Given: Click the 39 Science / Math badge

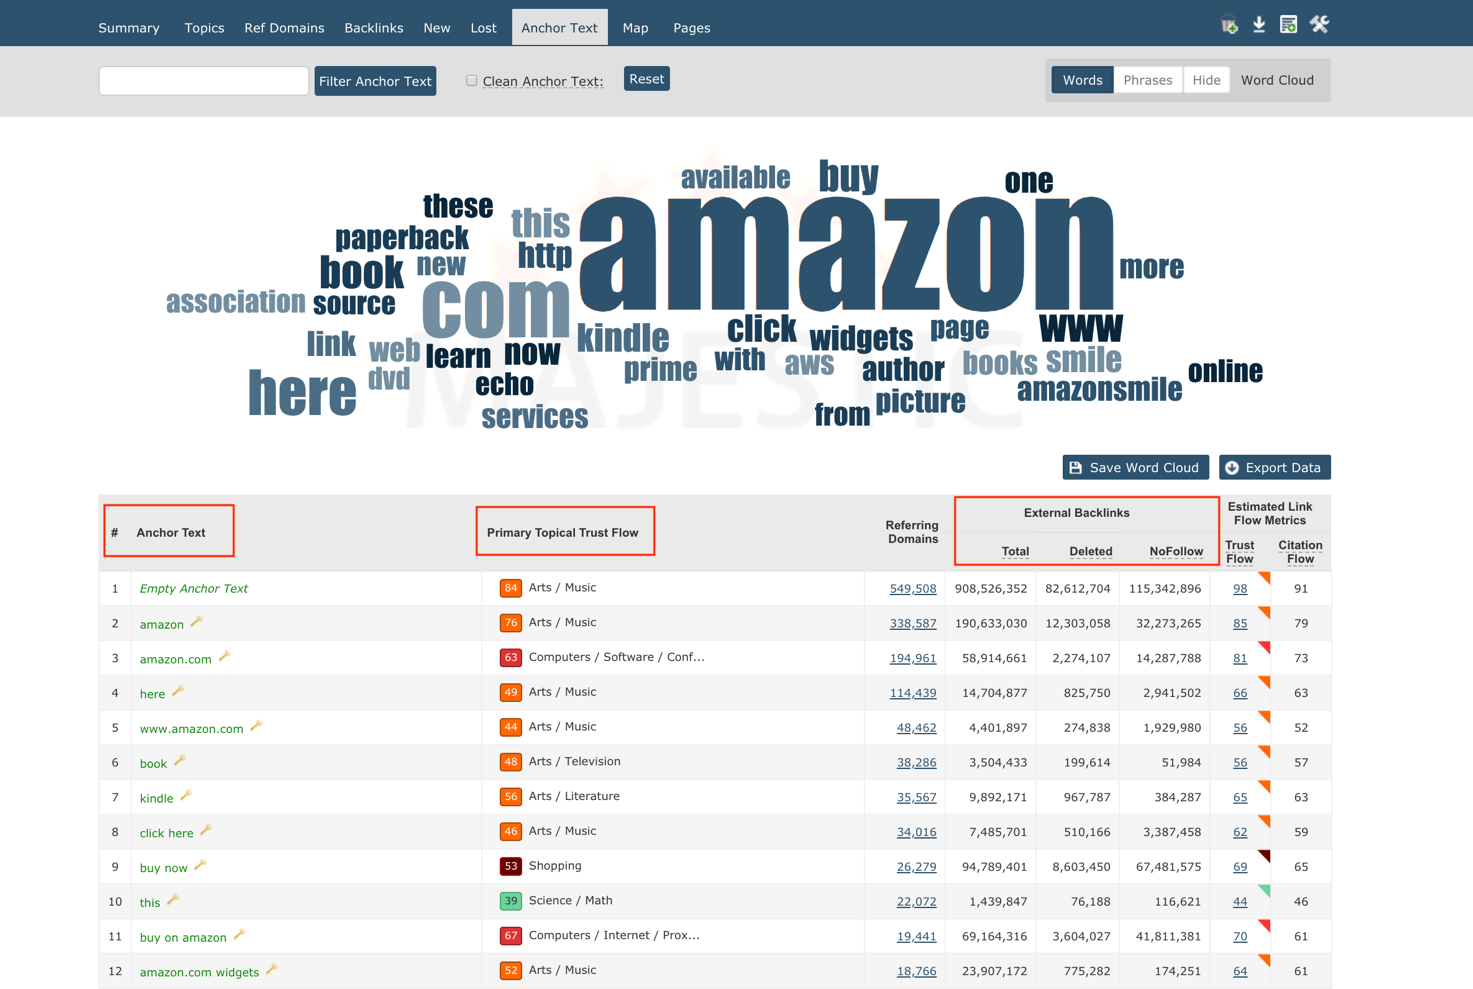Looking at the screenshot, I should pyautogui.click(x=510, y=901).
